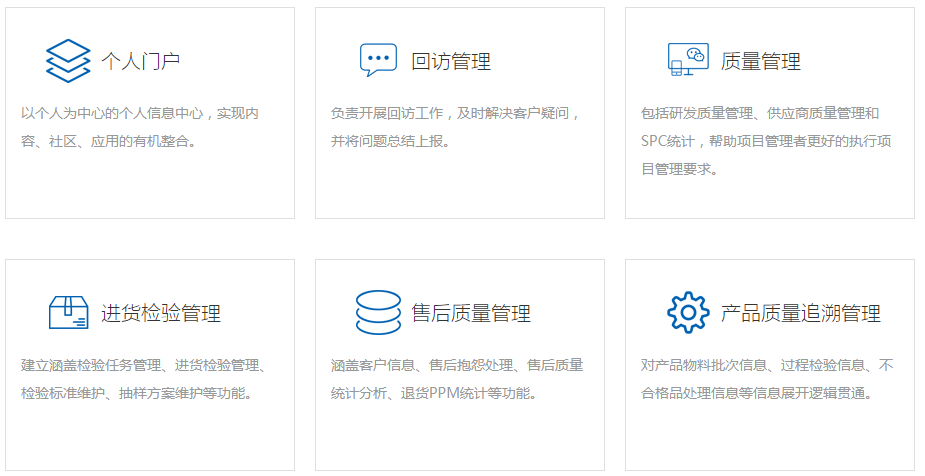The width and height of the screenshot is (925, 476).
Task: Click the chat bubble icon for 回访管理
Action: point(378,60)
